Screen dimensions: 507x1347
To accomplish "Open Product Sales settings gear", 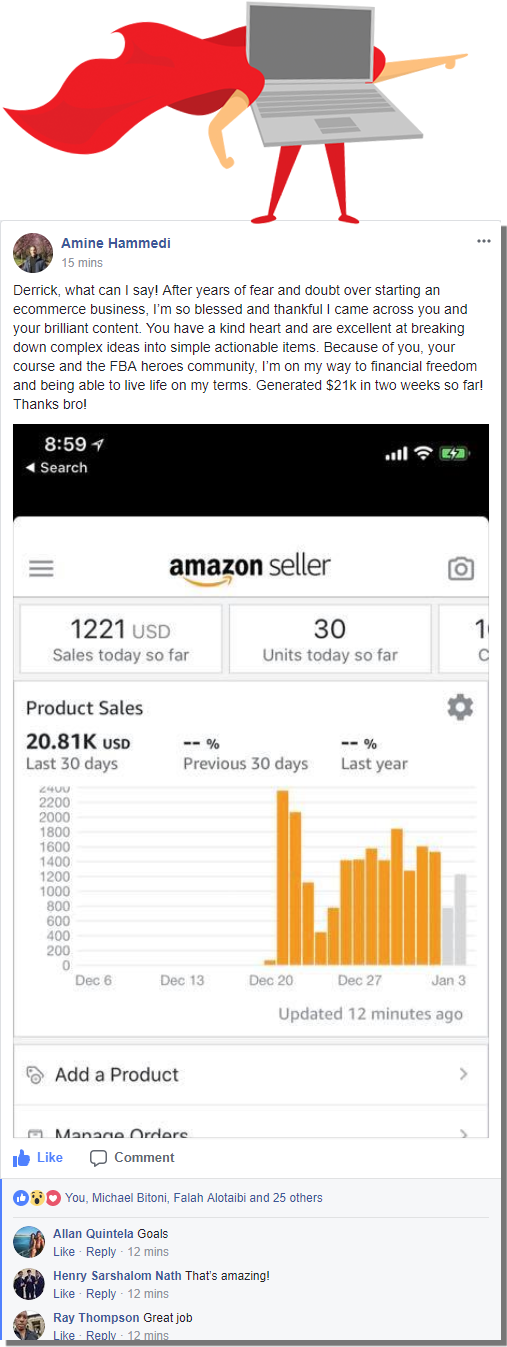I will coord(460,708).
